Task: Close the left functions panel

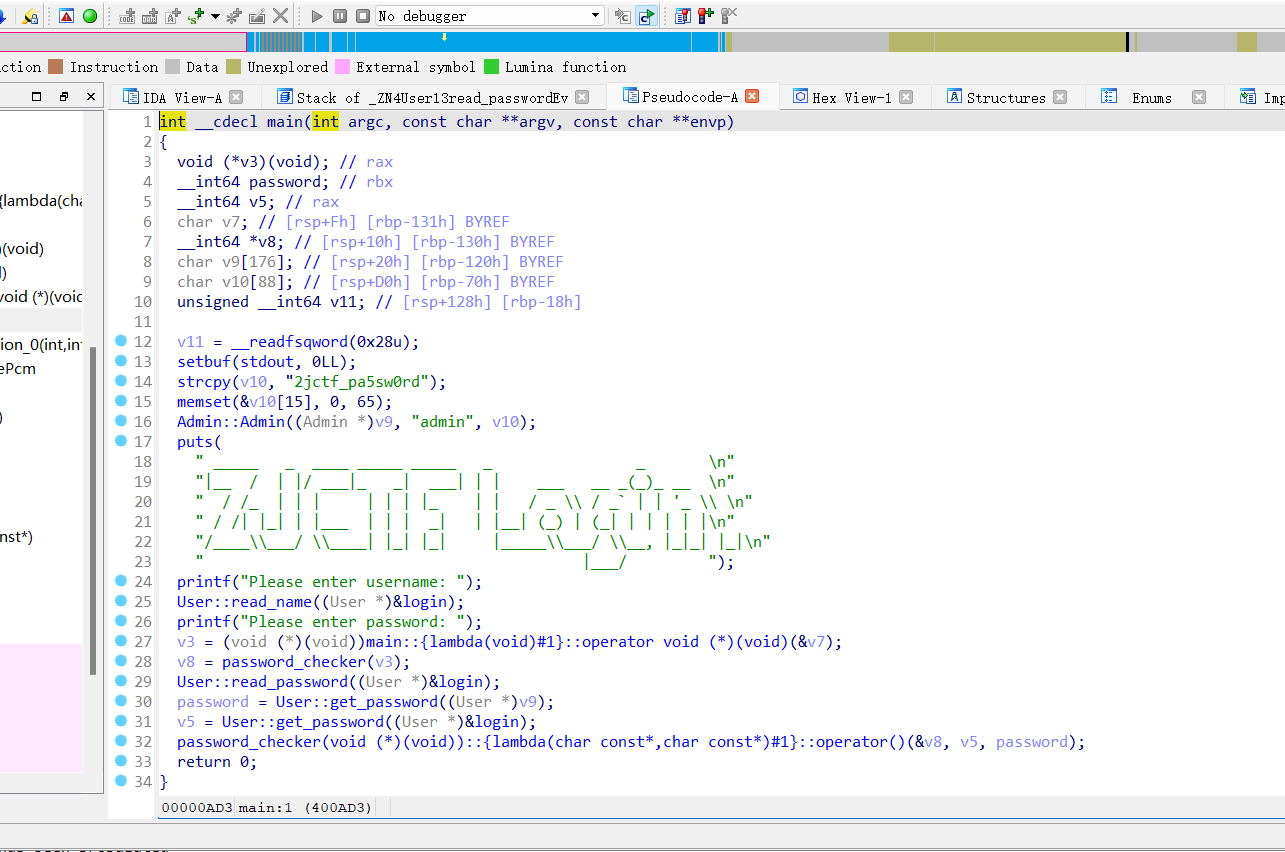Action: click(x=90, y=97)
